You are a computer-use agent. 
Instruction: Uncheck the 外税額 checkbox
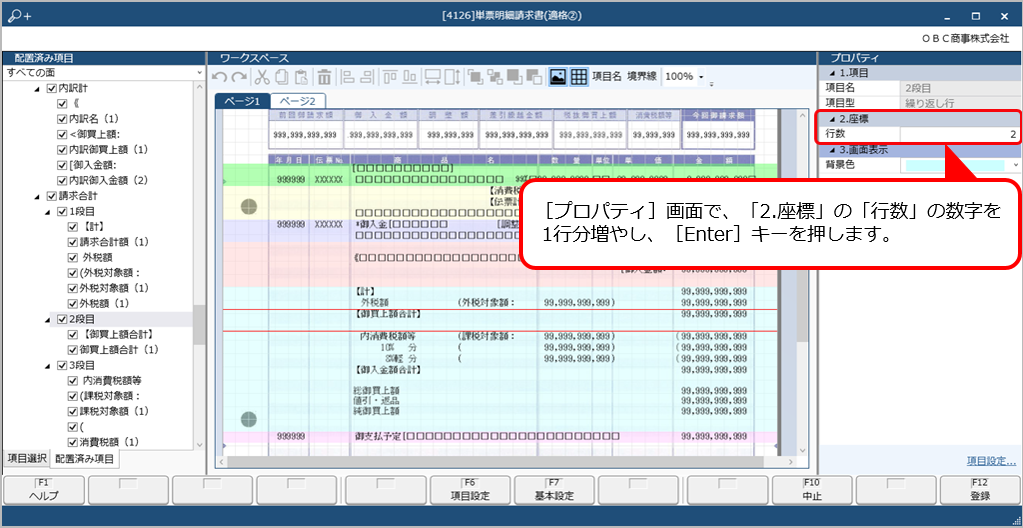pos(72,257)
